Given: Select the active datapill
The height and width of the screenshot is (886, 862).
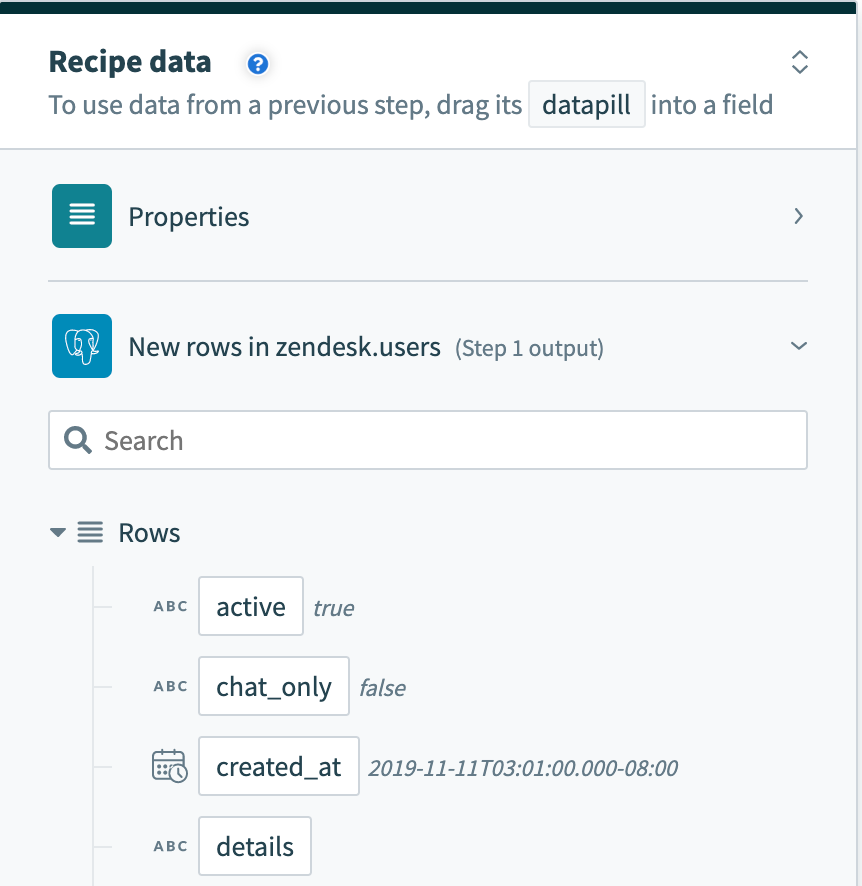Looking at the screenshot, I should tap(250, 605).
